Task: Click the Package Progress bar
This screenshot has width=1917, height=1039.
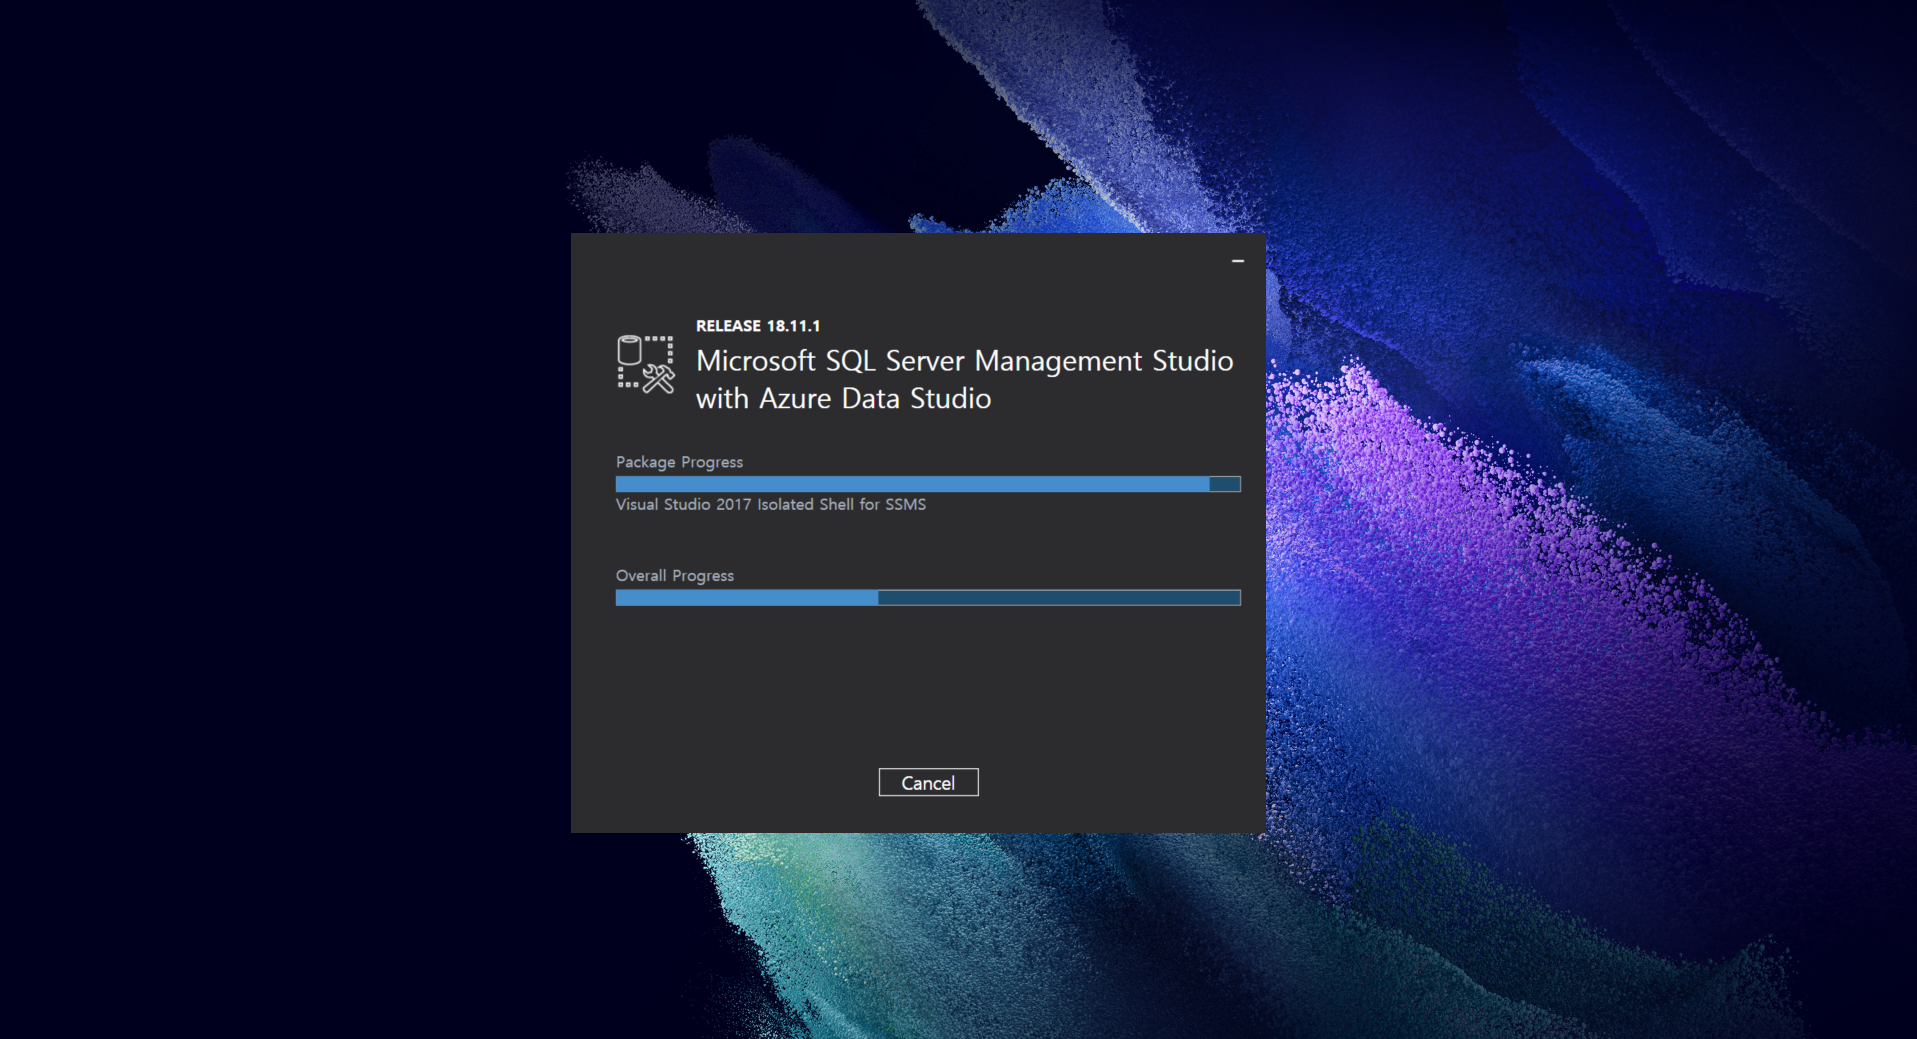Action: [x=928, y=484]
